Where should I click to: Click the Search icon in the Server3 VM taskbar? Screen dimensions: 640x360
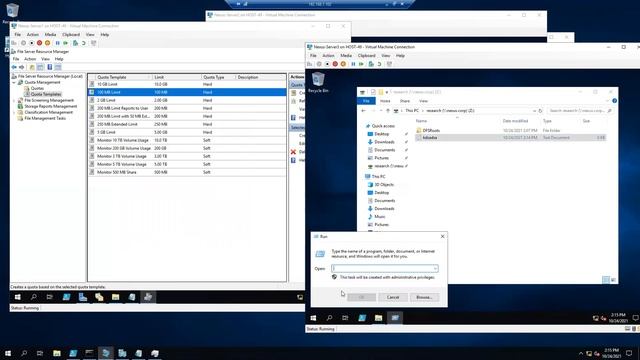(329, 318)
